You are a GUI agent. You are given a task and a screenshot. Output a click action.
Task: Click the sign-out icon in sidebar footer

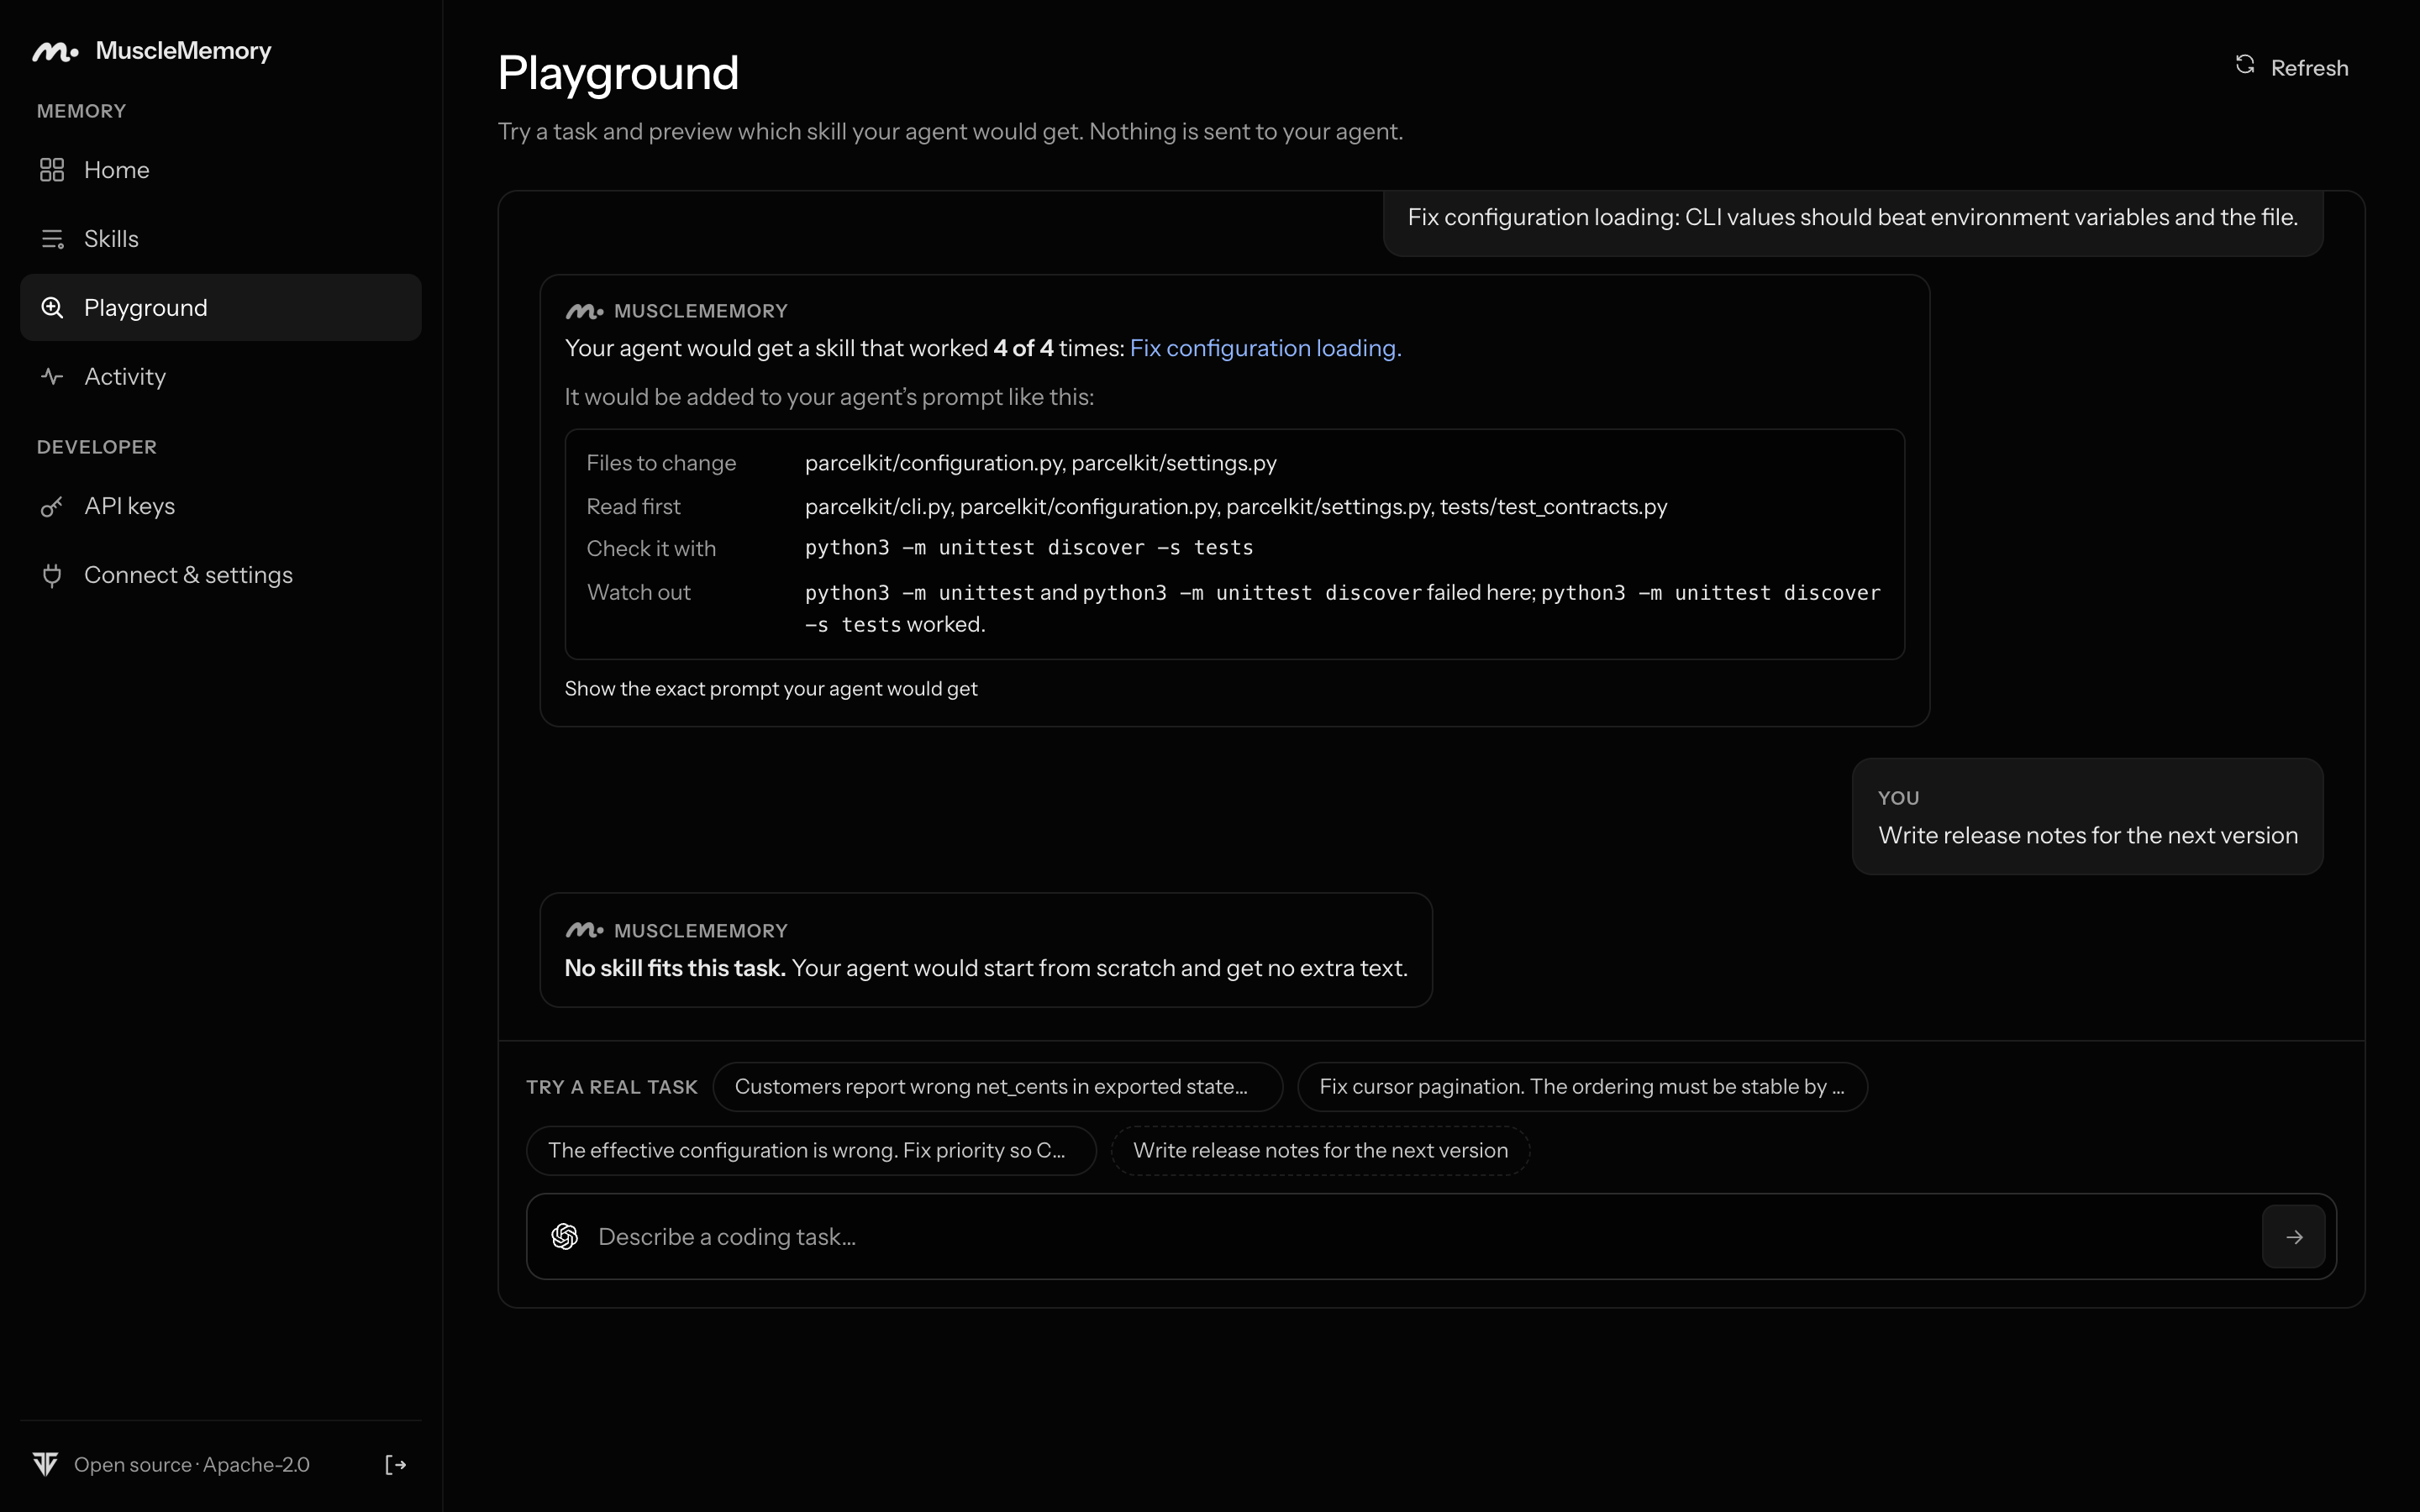point(396,1465)
